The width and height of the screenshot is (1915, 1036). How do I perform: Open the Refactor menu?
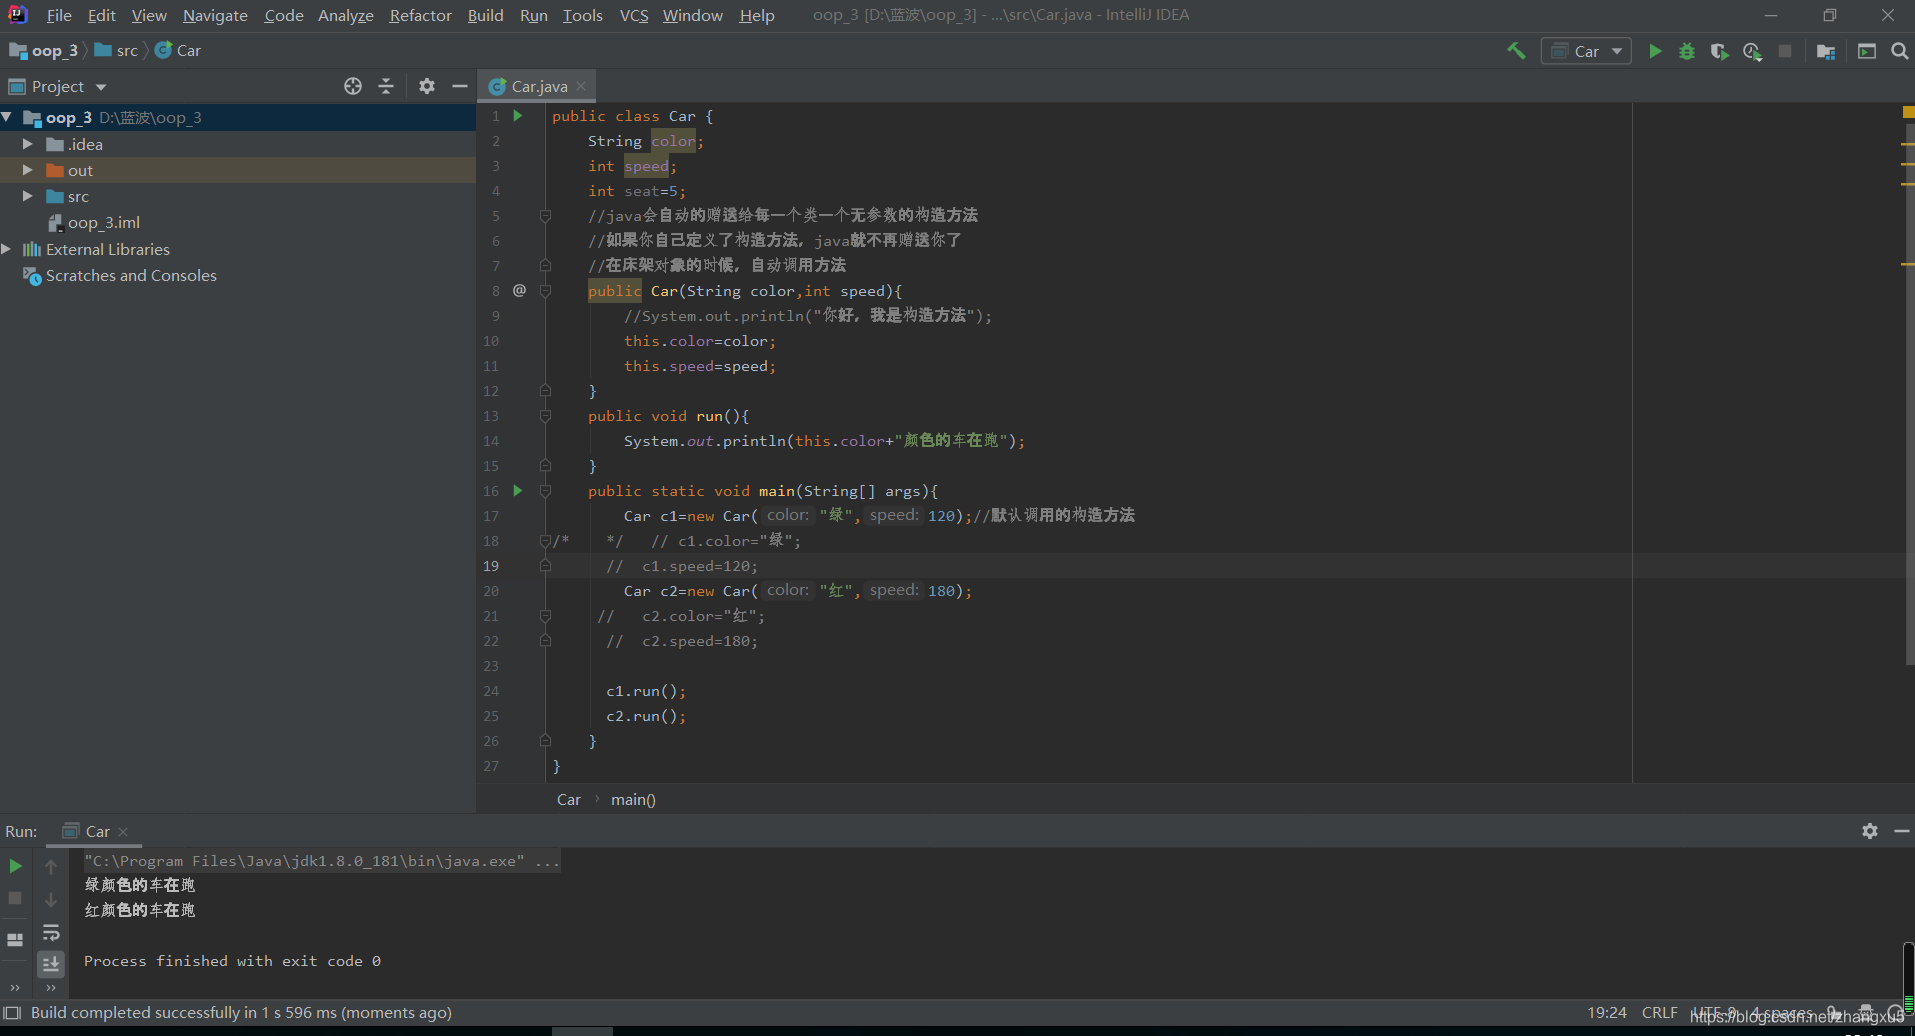click(421, 15)
